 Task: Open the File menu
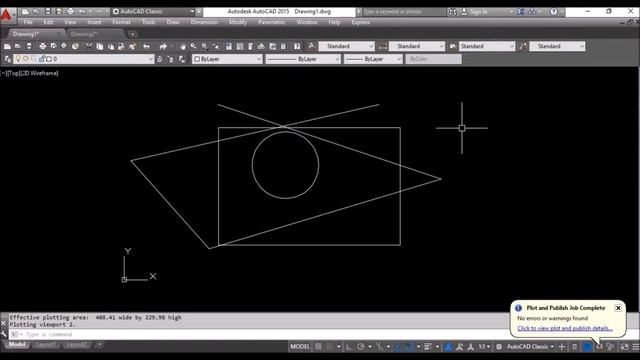(28, 22)
